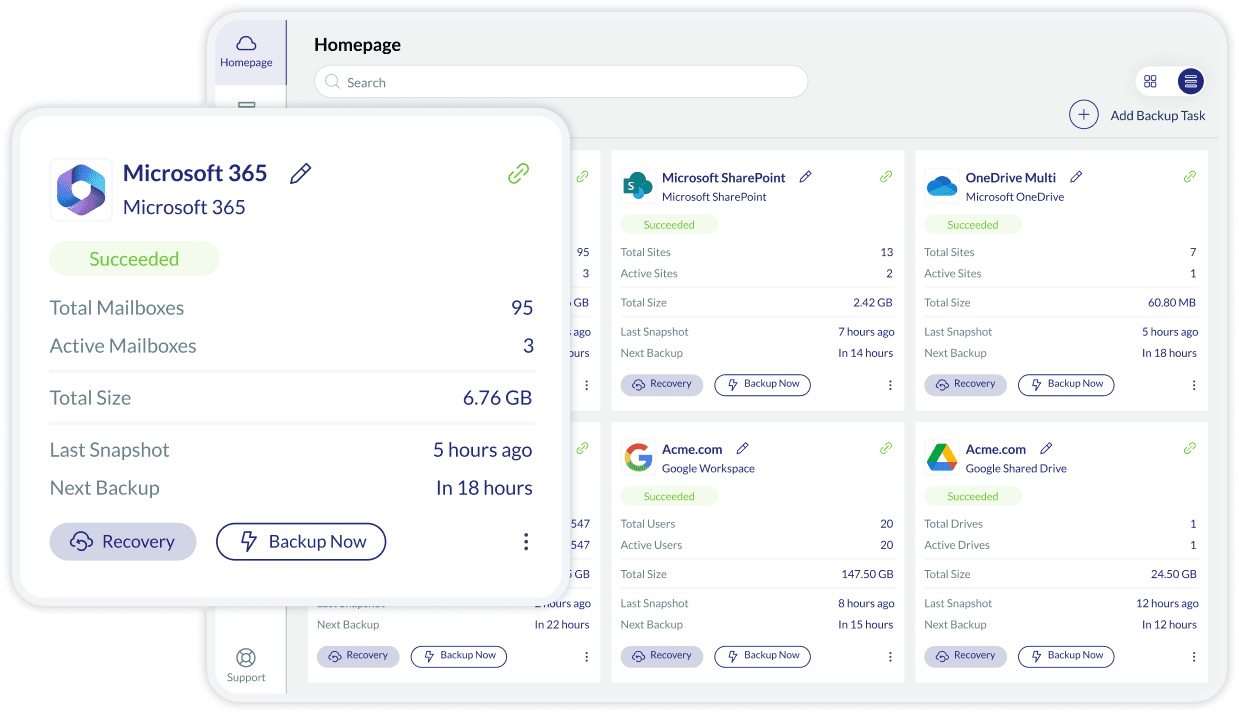
Task: Open more options on Microsoft 365 card
Action: [526, 542]
